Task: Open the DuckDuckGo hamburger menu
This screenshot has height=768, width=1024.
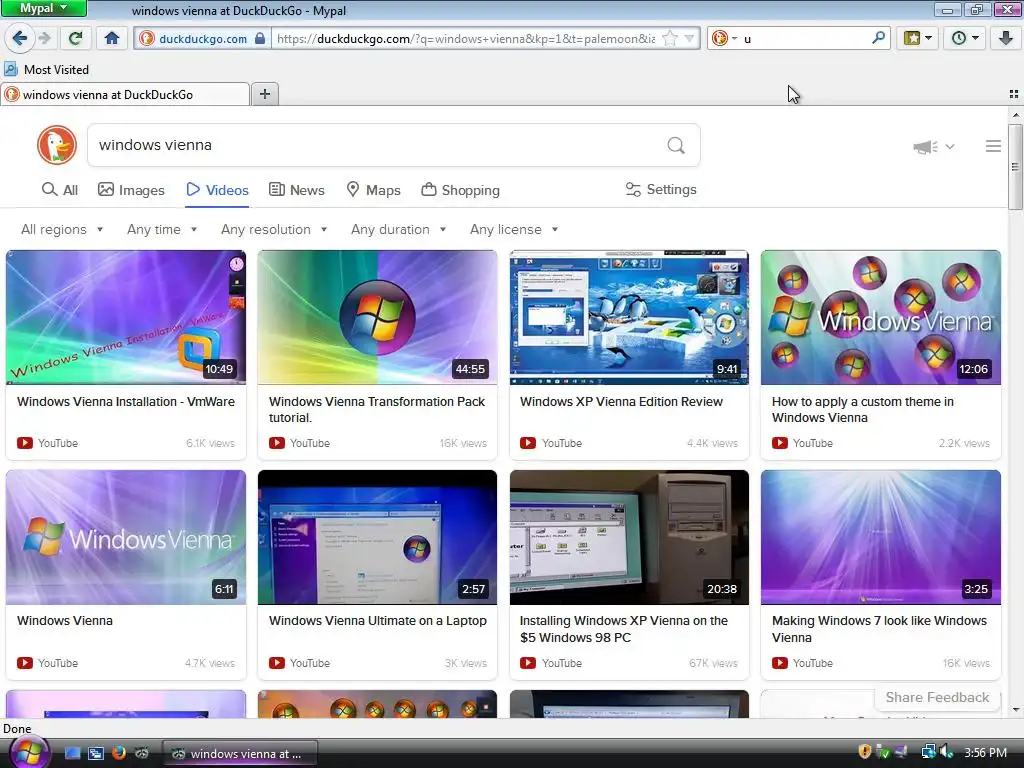Action: point(993,146)
